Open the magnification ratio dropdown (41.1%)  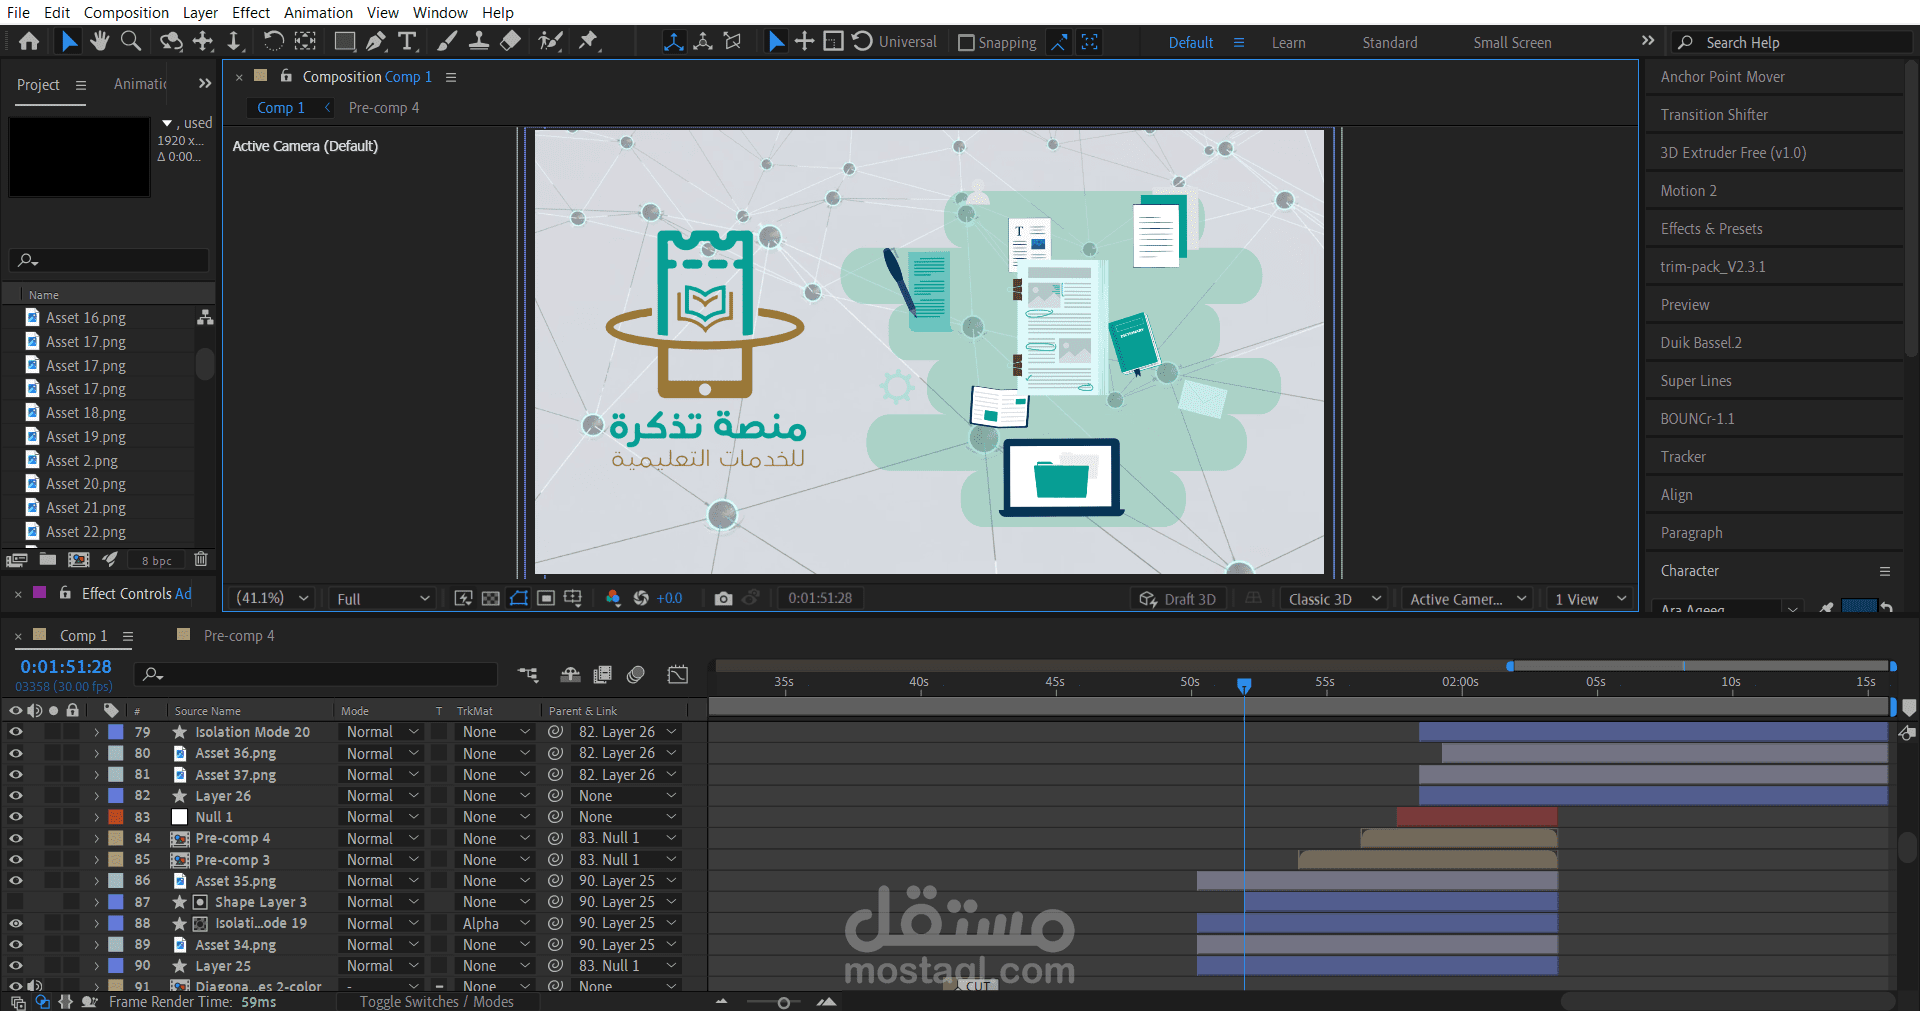(x=272, y=599)
